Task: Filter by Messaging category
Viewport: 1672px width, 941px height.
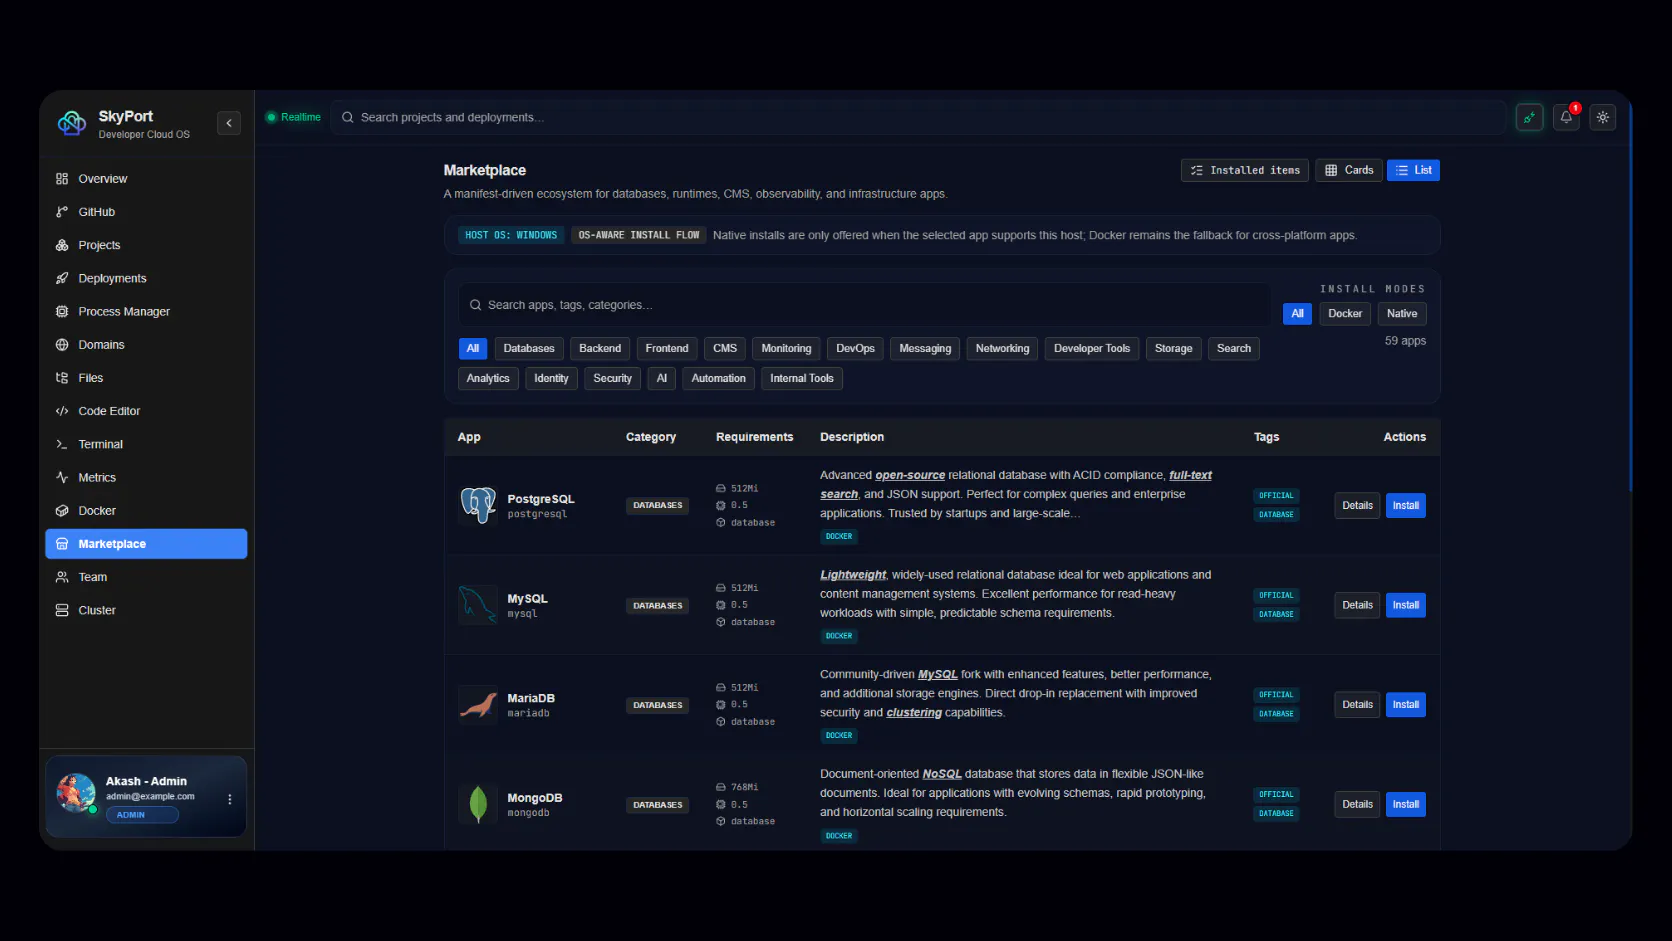Action: coord(925,348)
